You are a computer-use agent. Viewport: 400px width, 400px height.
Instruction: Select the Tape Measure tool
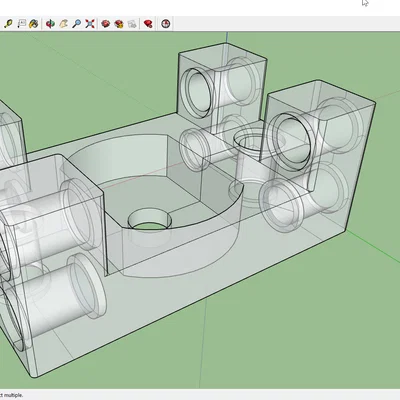pos(8,24)
